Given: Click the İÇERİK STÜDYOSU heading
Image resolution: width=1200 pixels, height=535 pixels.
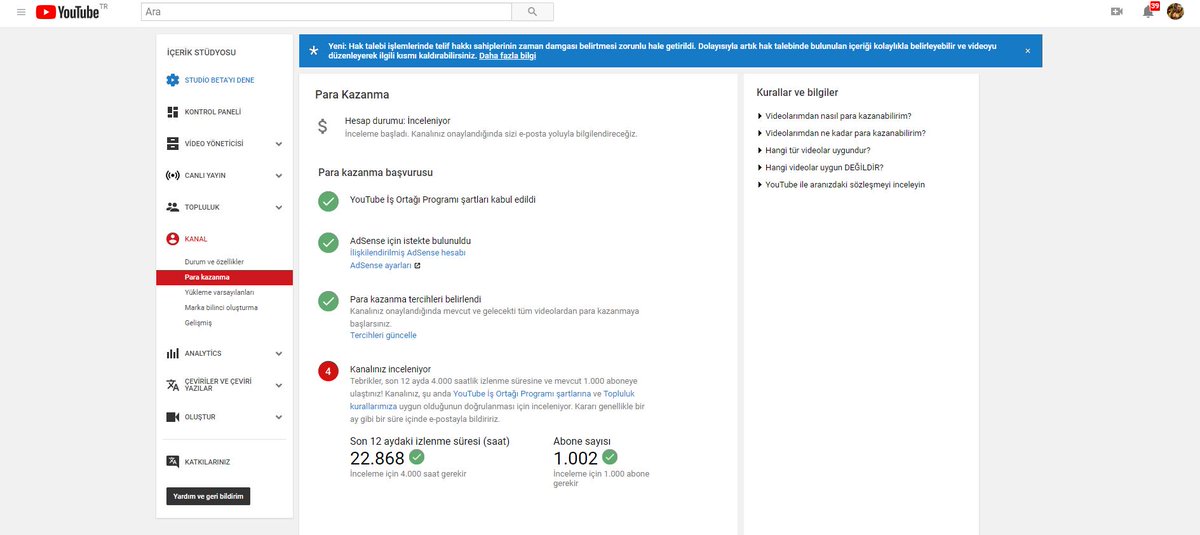Looking at the screenshot, I should (202, 52).
